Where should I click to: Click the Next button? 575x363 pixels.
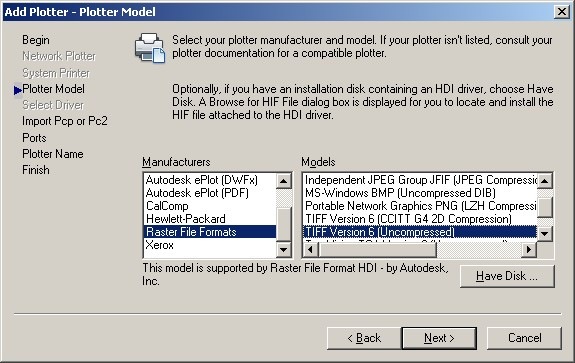pyautogui.click(x=439, y=338)
